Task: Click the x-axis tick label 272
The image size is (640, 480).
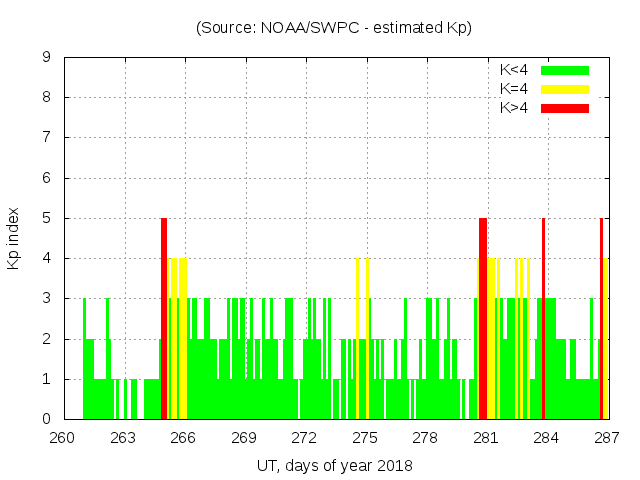Action: pyautogui.click(x=304, y=437)
